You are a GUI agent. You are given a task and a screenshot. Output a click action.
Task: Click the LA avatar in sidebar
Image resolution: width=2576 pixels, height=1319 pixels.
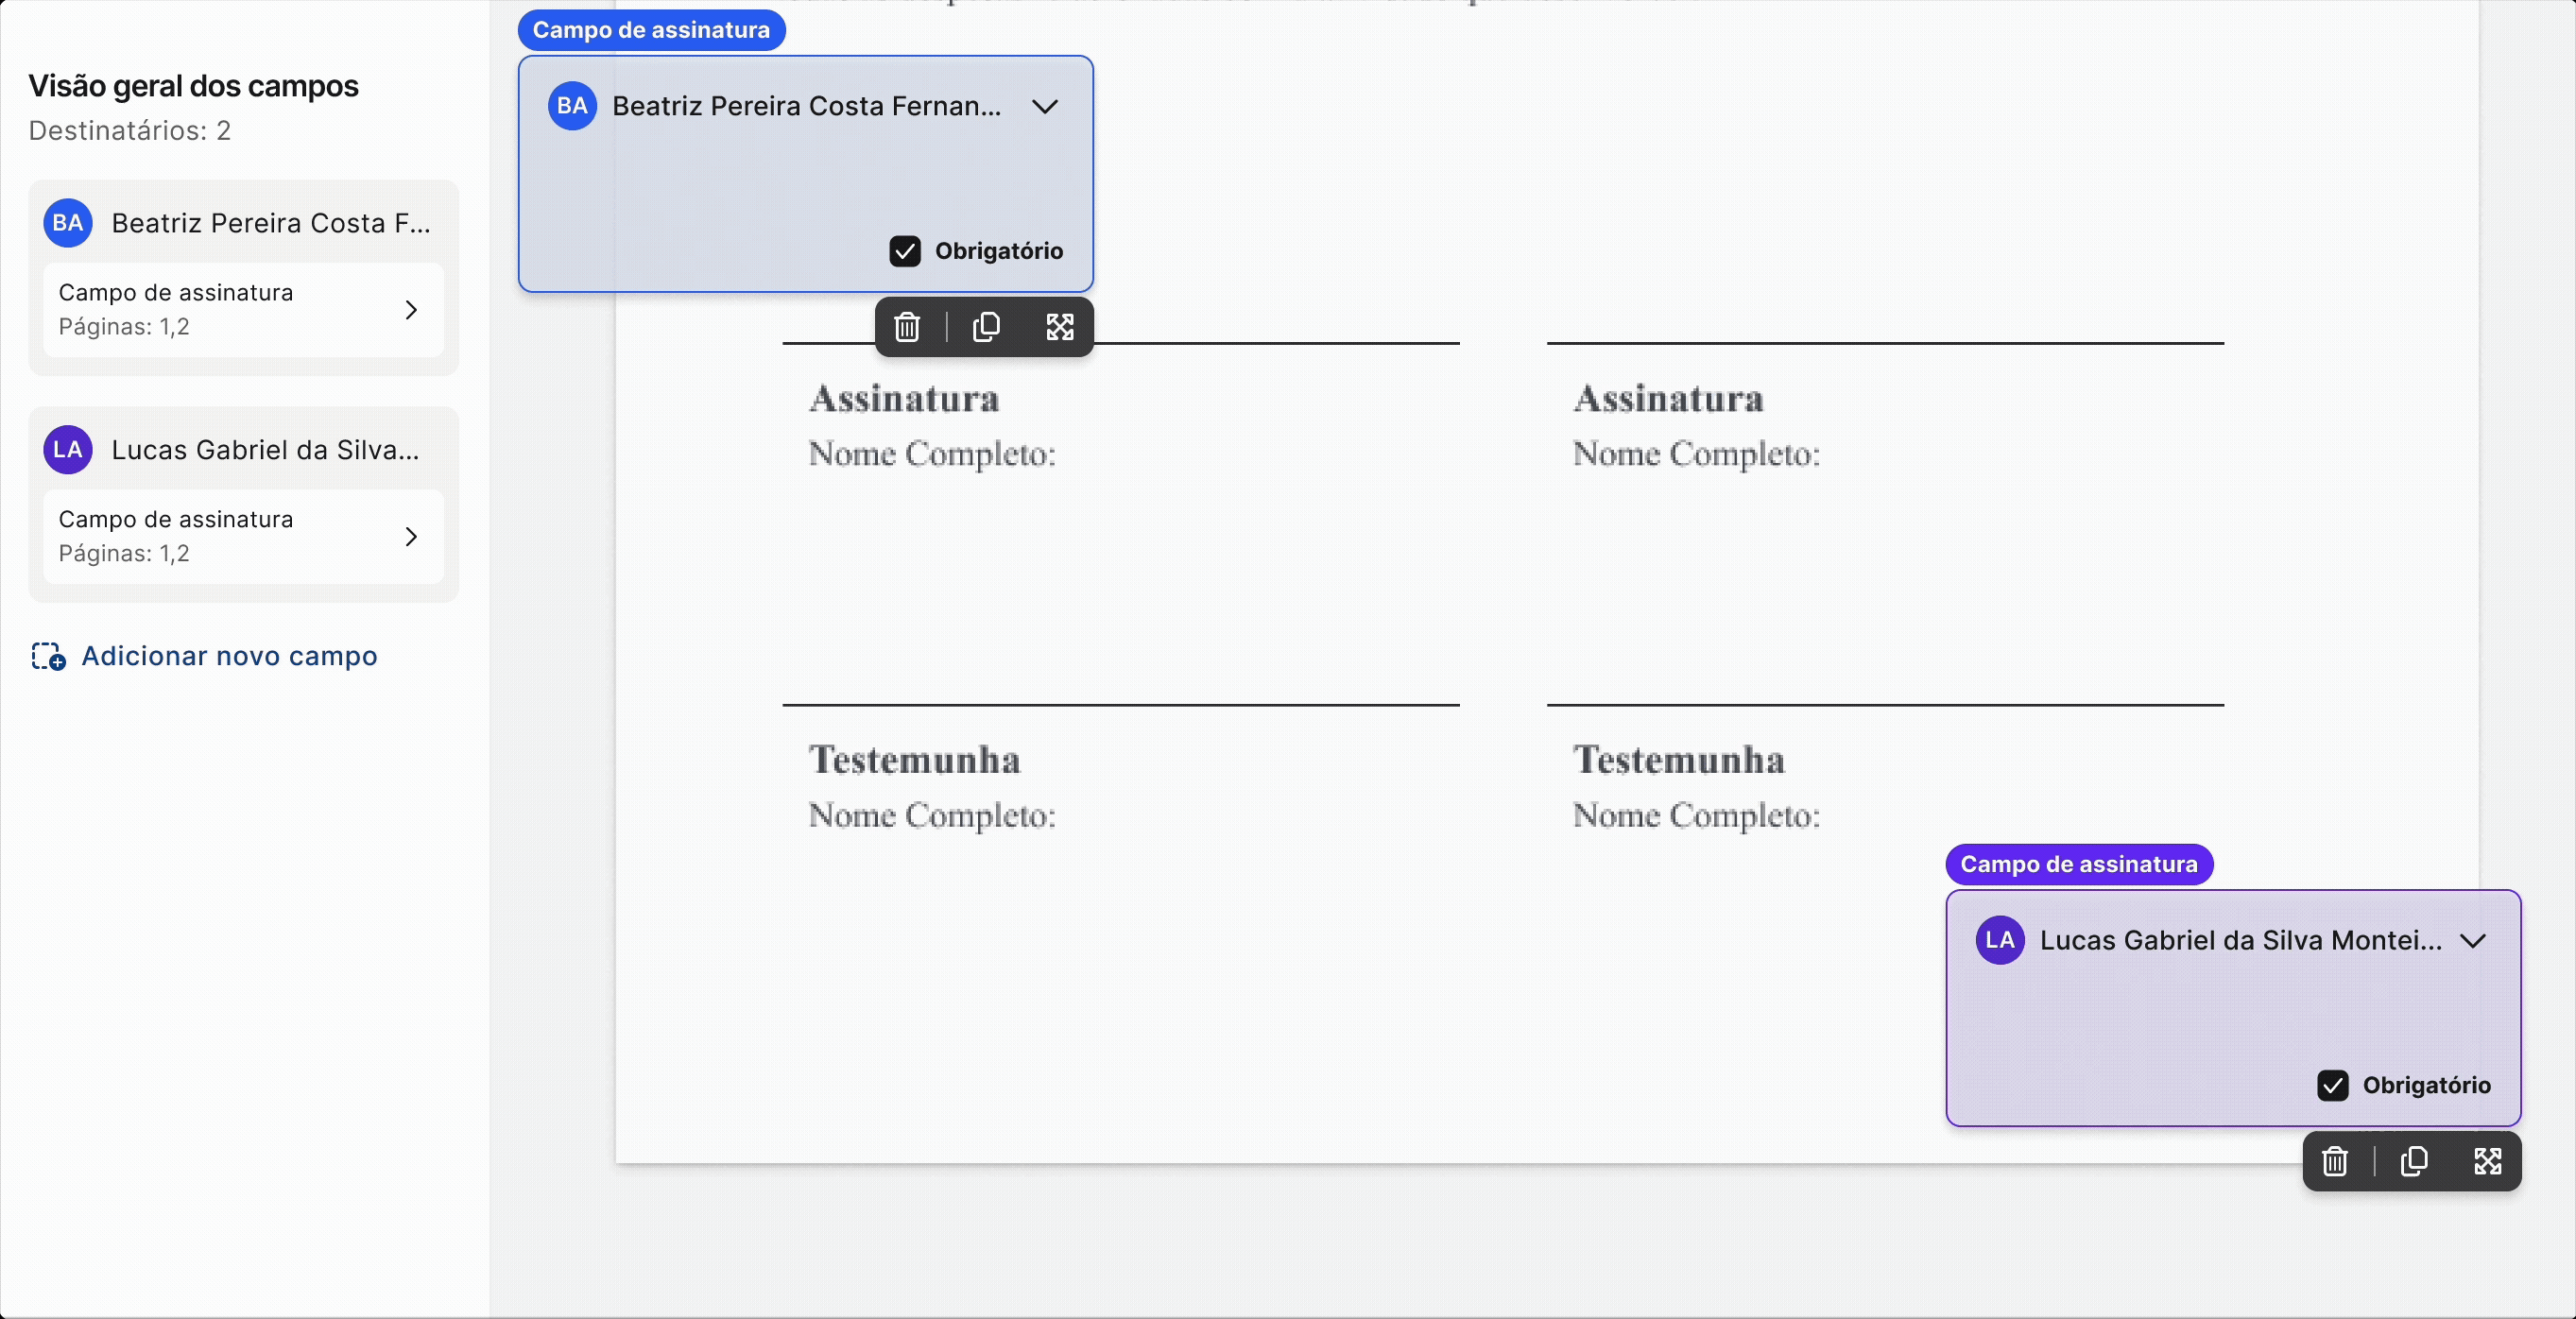68,450
